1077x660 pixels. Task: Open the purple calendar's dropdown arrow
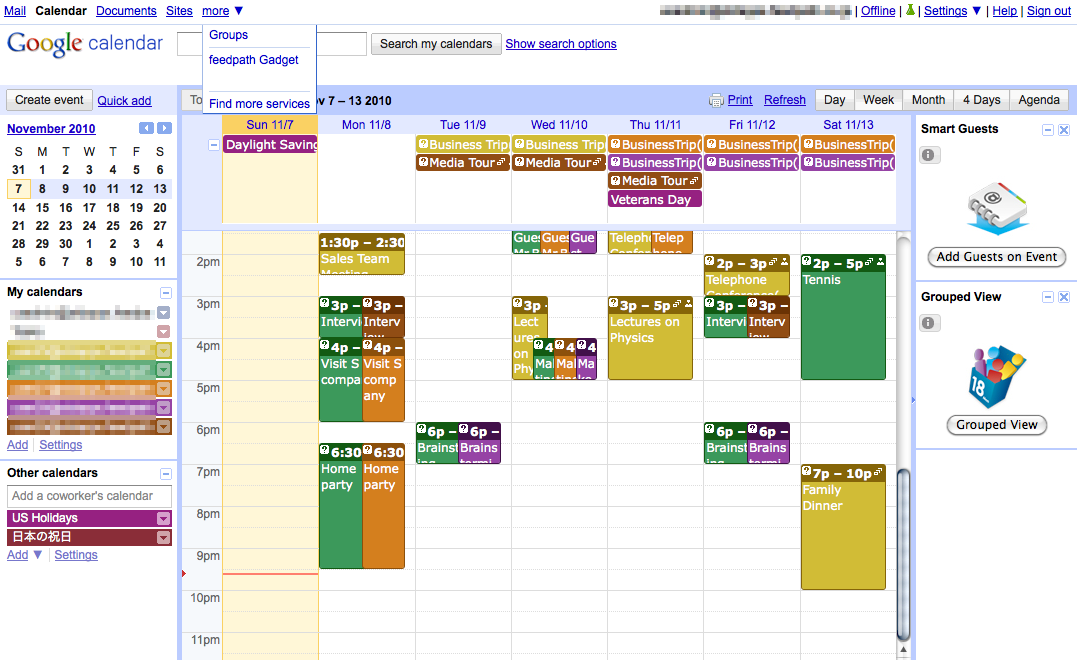click(x=163, y=407)
